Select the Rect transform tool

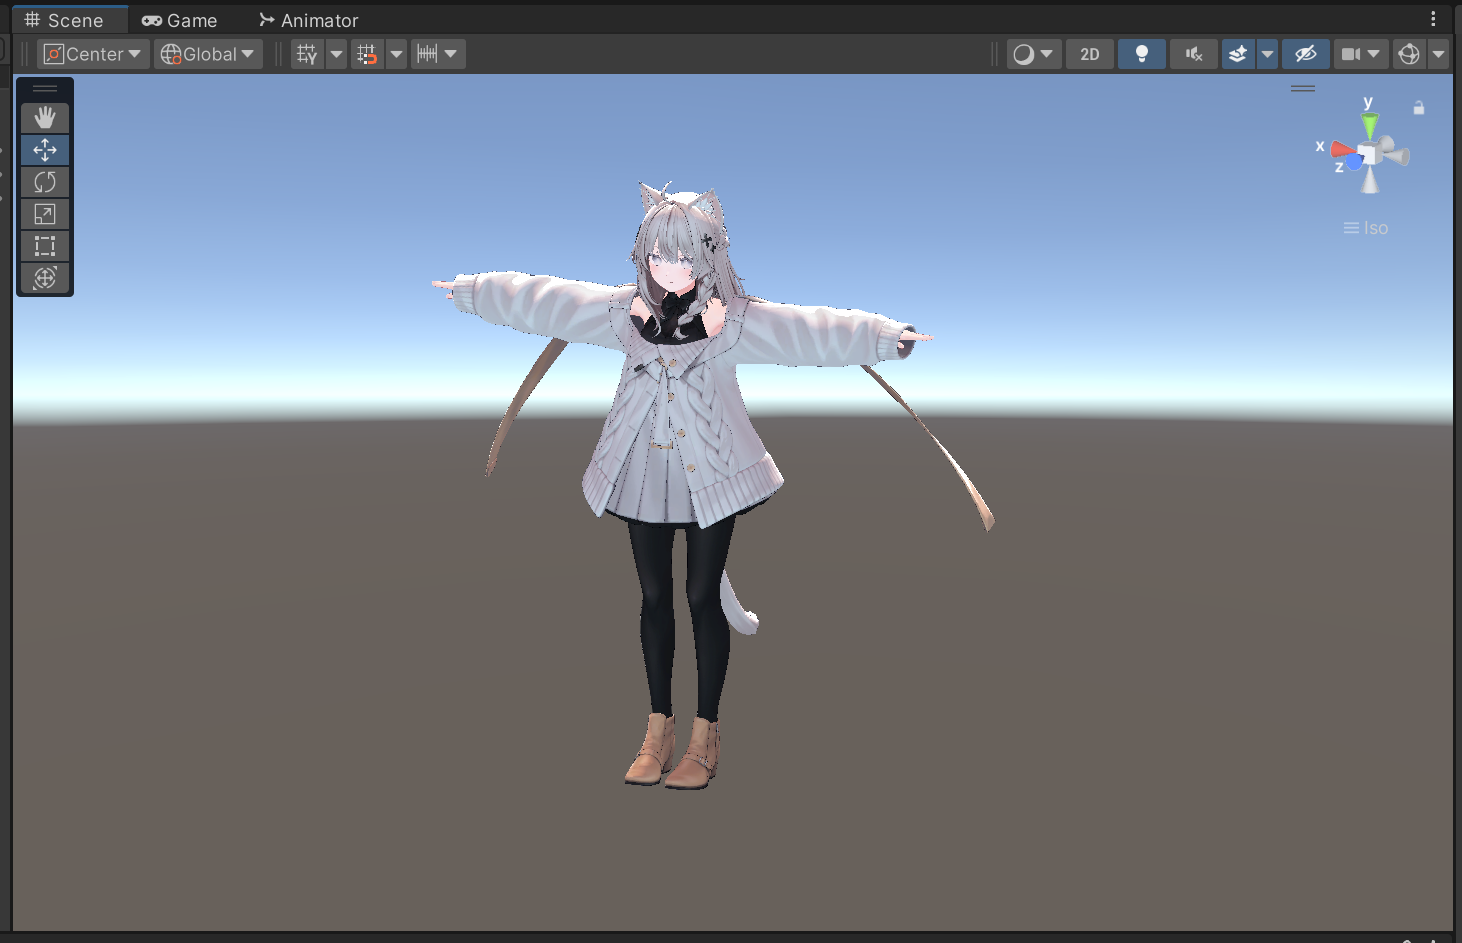click(45, 246)
